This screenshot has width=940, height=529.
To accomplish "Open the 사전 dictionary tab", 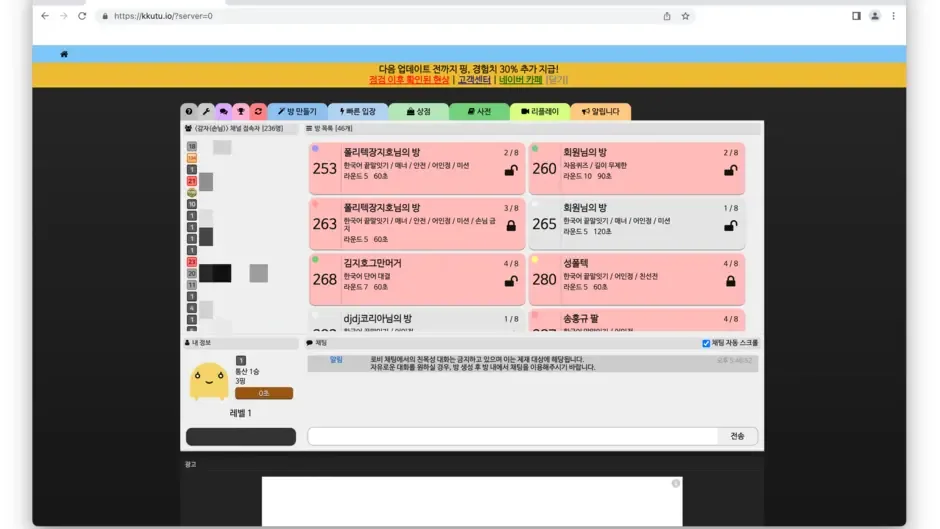I will coord(479,112).
